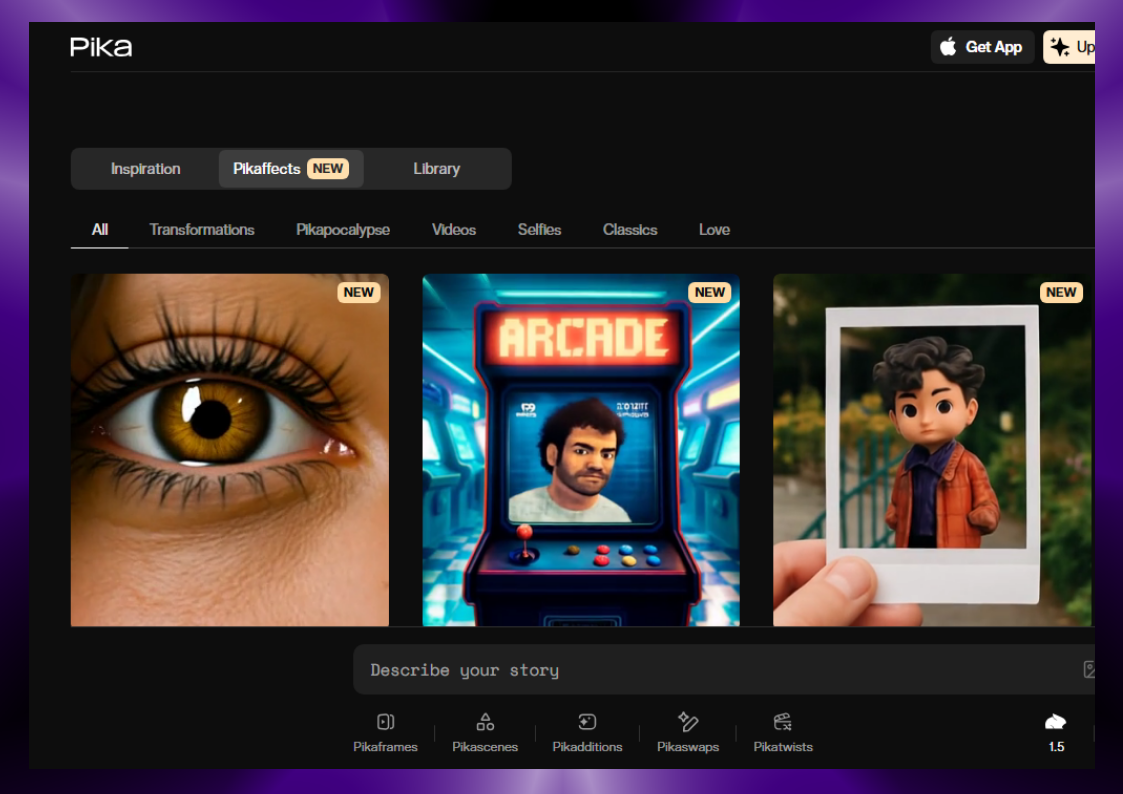The height and width of the screenshot is (794, 1123).
Task: Click NEW badge on the polaroid thumbnail
Action: pyautogui.click(x=1061, y=292)
